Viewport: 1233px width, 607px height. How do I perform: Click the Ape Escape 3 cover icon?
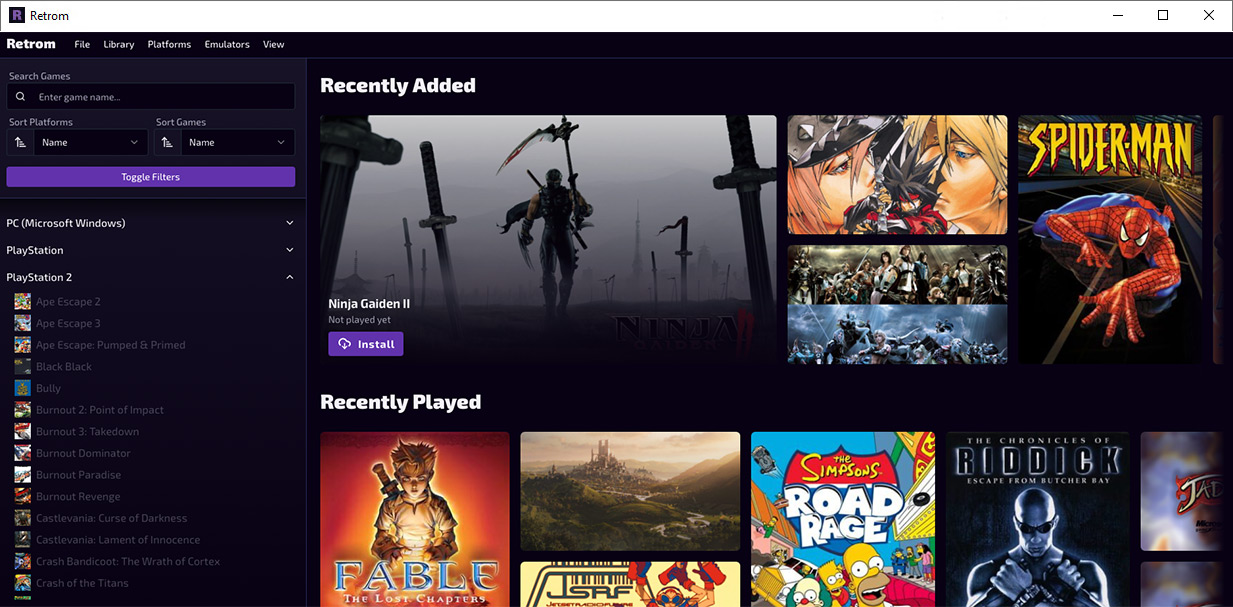point(22,323)
